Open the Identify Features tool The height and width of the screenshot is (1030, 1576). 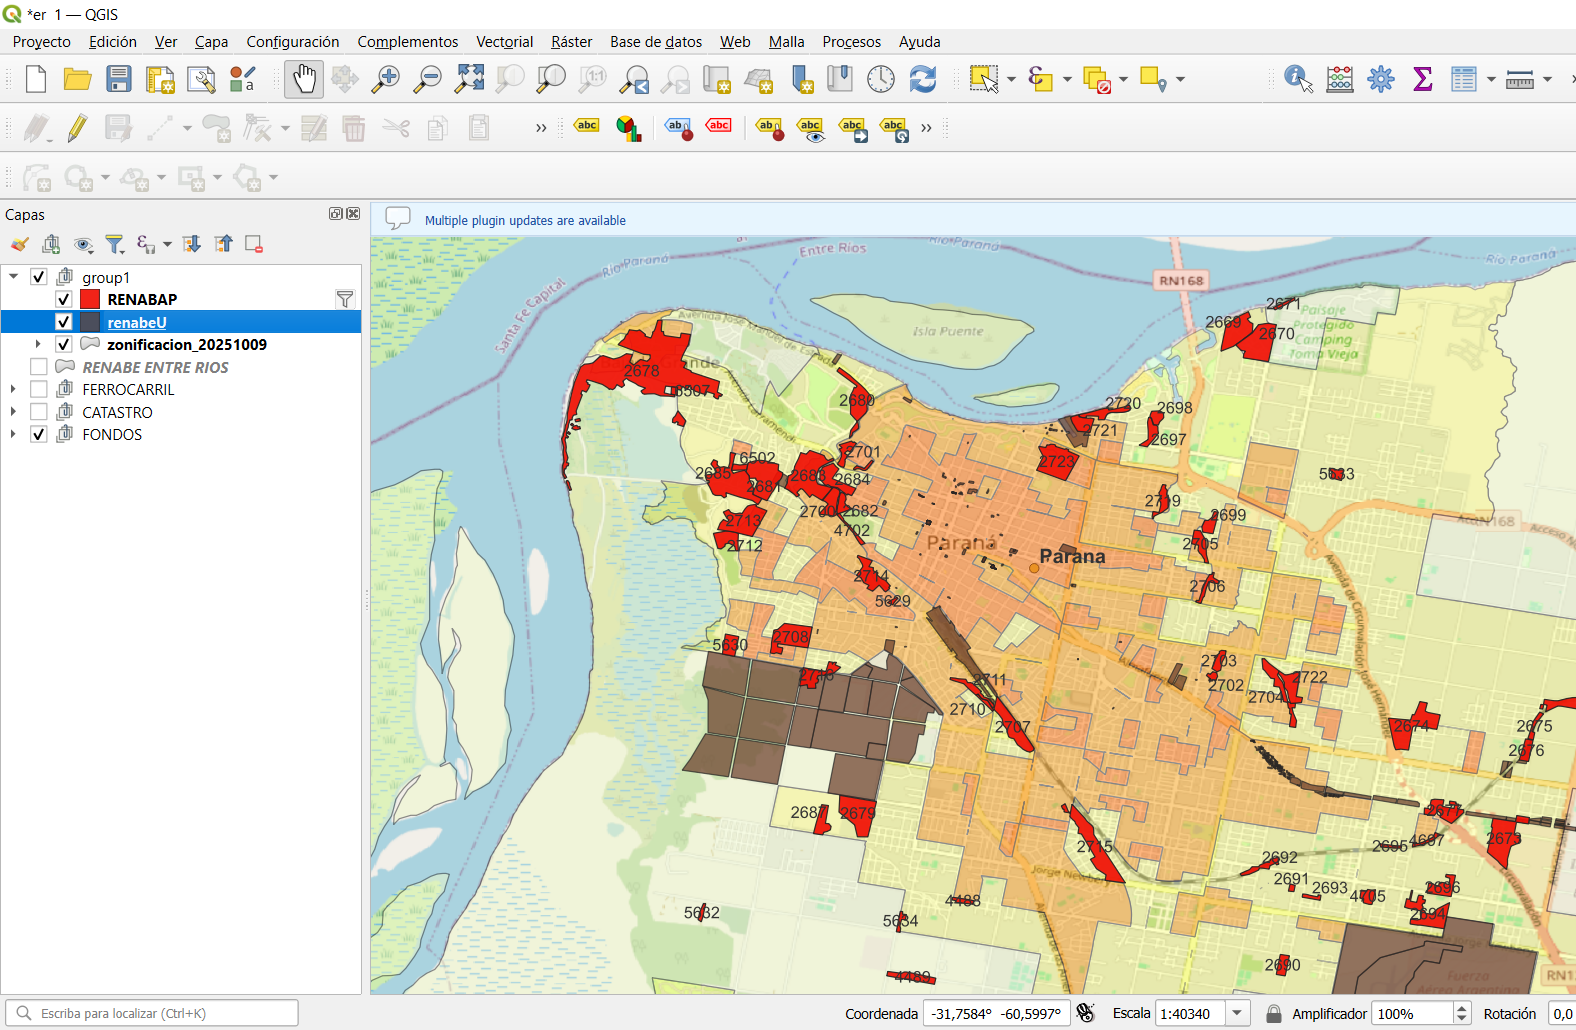click(x=1298, y=79)
